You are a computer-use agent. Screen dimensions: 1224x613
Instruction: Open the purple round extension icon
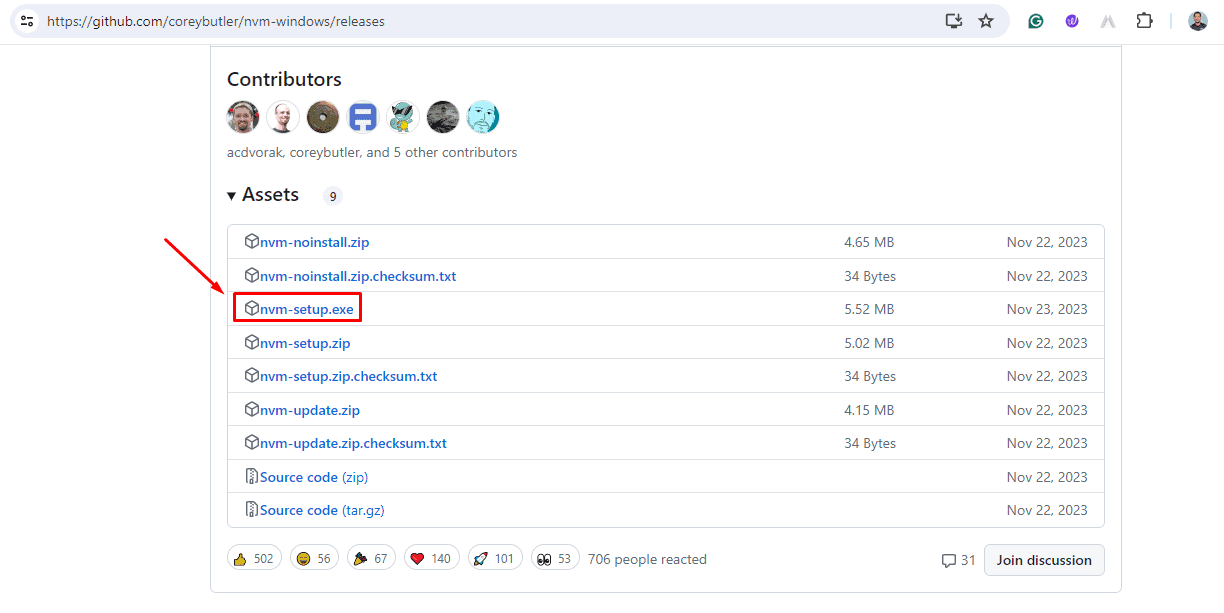tap(1072, 21)
